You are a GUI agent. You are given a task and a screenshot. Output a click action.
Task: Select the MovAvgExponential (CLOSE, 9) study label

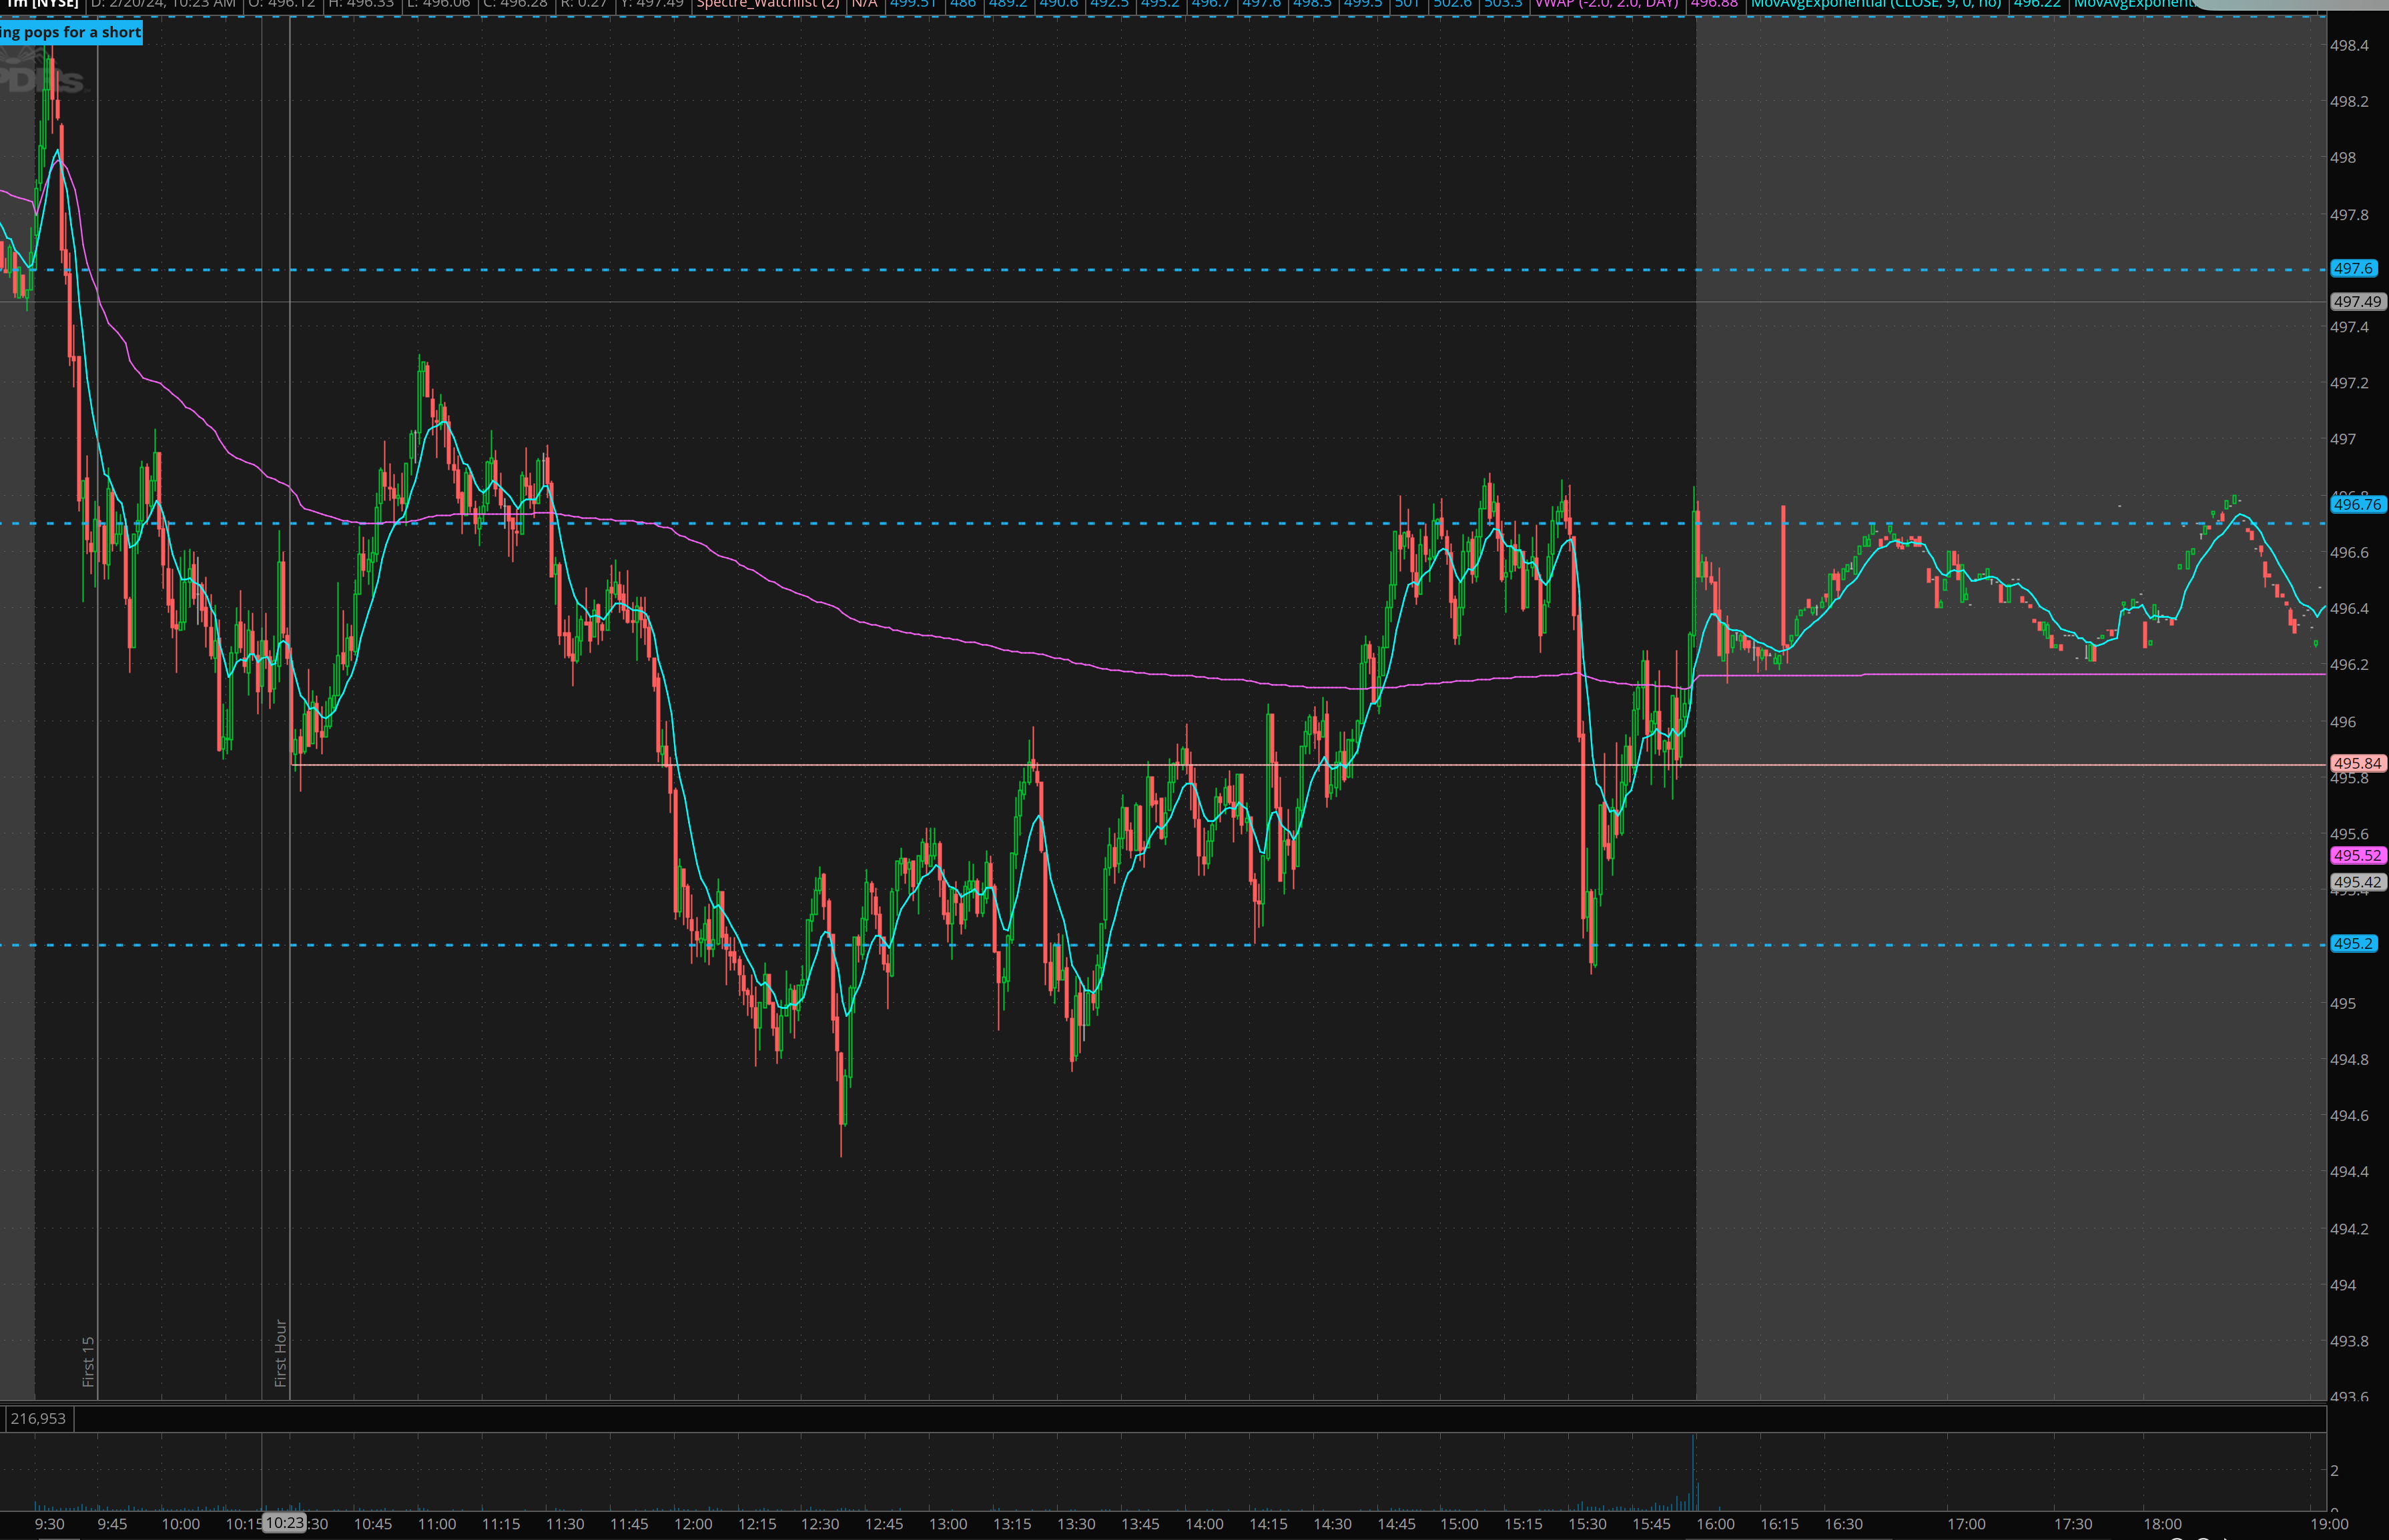tap(1876, 4)
